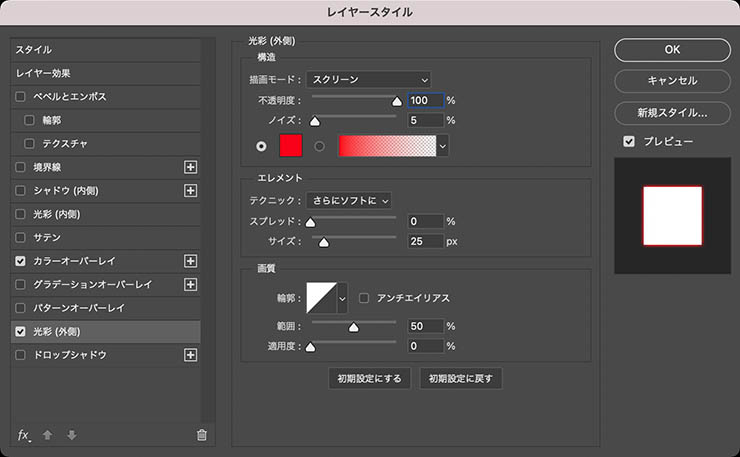Click the plus icon next to ドロップシャドウ
740x457 pixels.
[191, 355]
